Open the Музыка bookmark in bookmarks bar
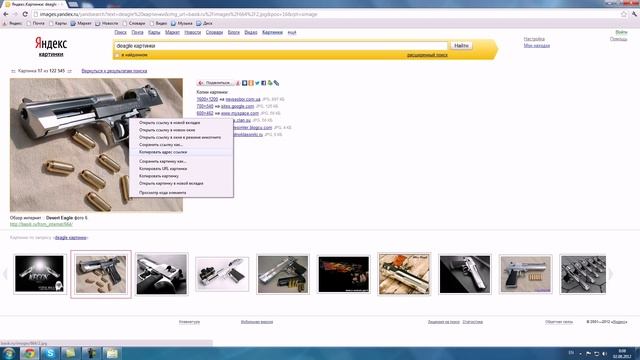This screenshot has height=360, width=640. 182,23
